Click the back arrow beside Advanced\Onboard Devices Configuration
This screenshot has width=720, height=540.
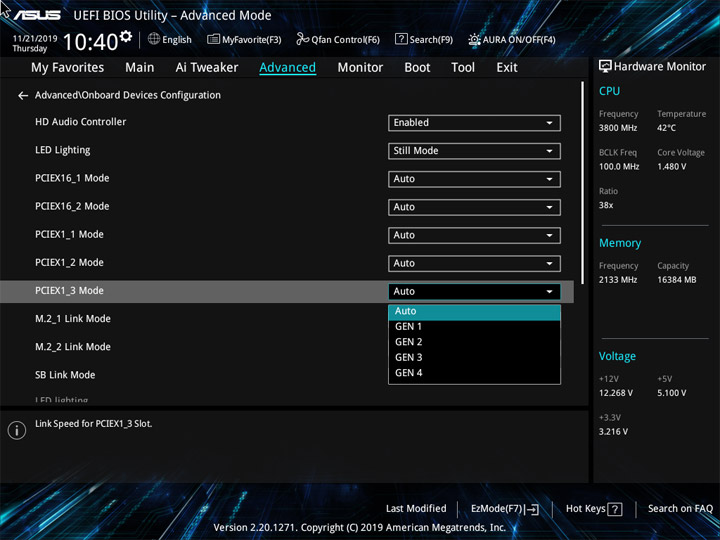[x=22, y=96]
